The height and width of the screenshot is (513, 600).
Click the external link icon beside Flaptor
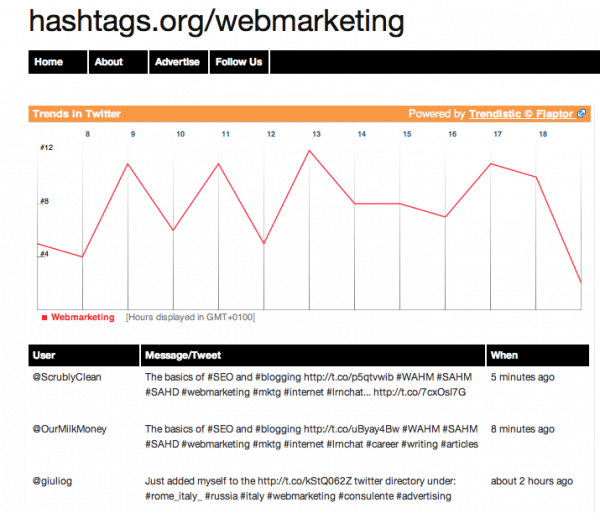coord(581,113)
